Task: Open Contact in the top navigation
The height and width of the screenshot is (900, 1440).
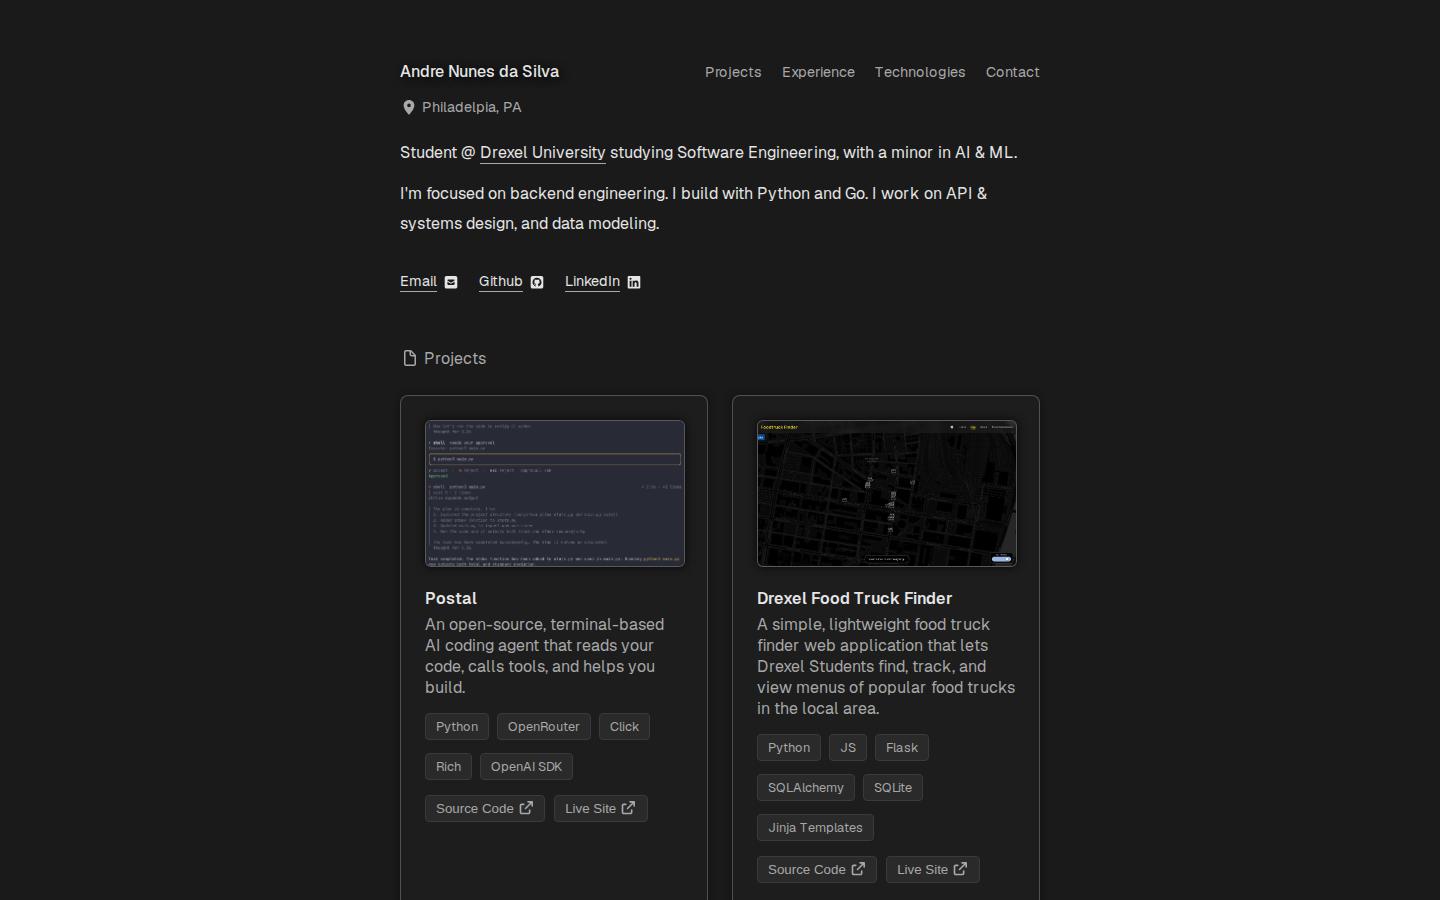Action: 1013,72
